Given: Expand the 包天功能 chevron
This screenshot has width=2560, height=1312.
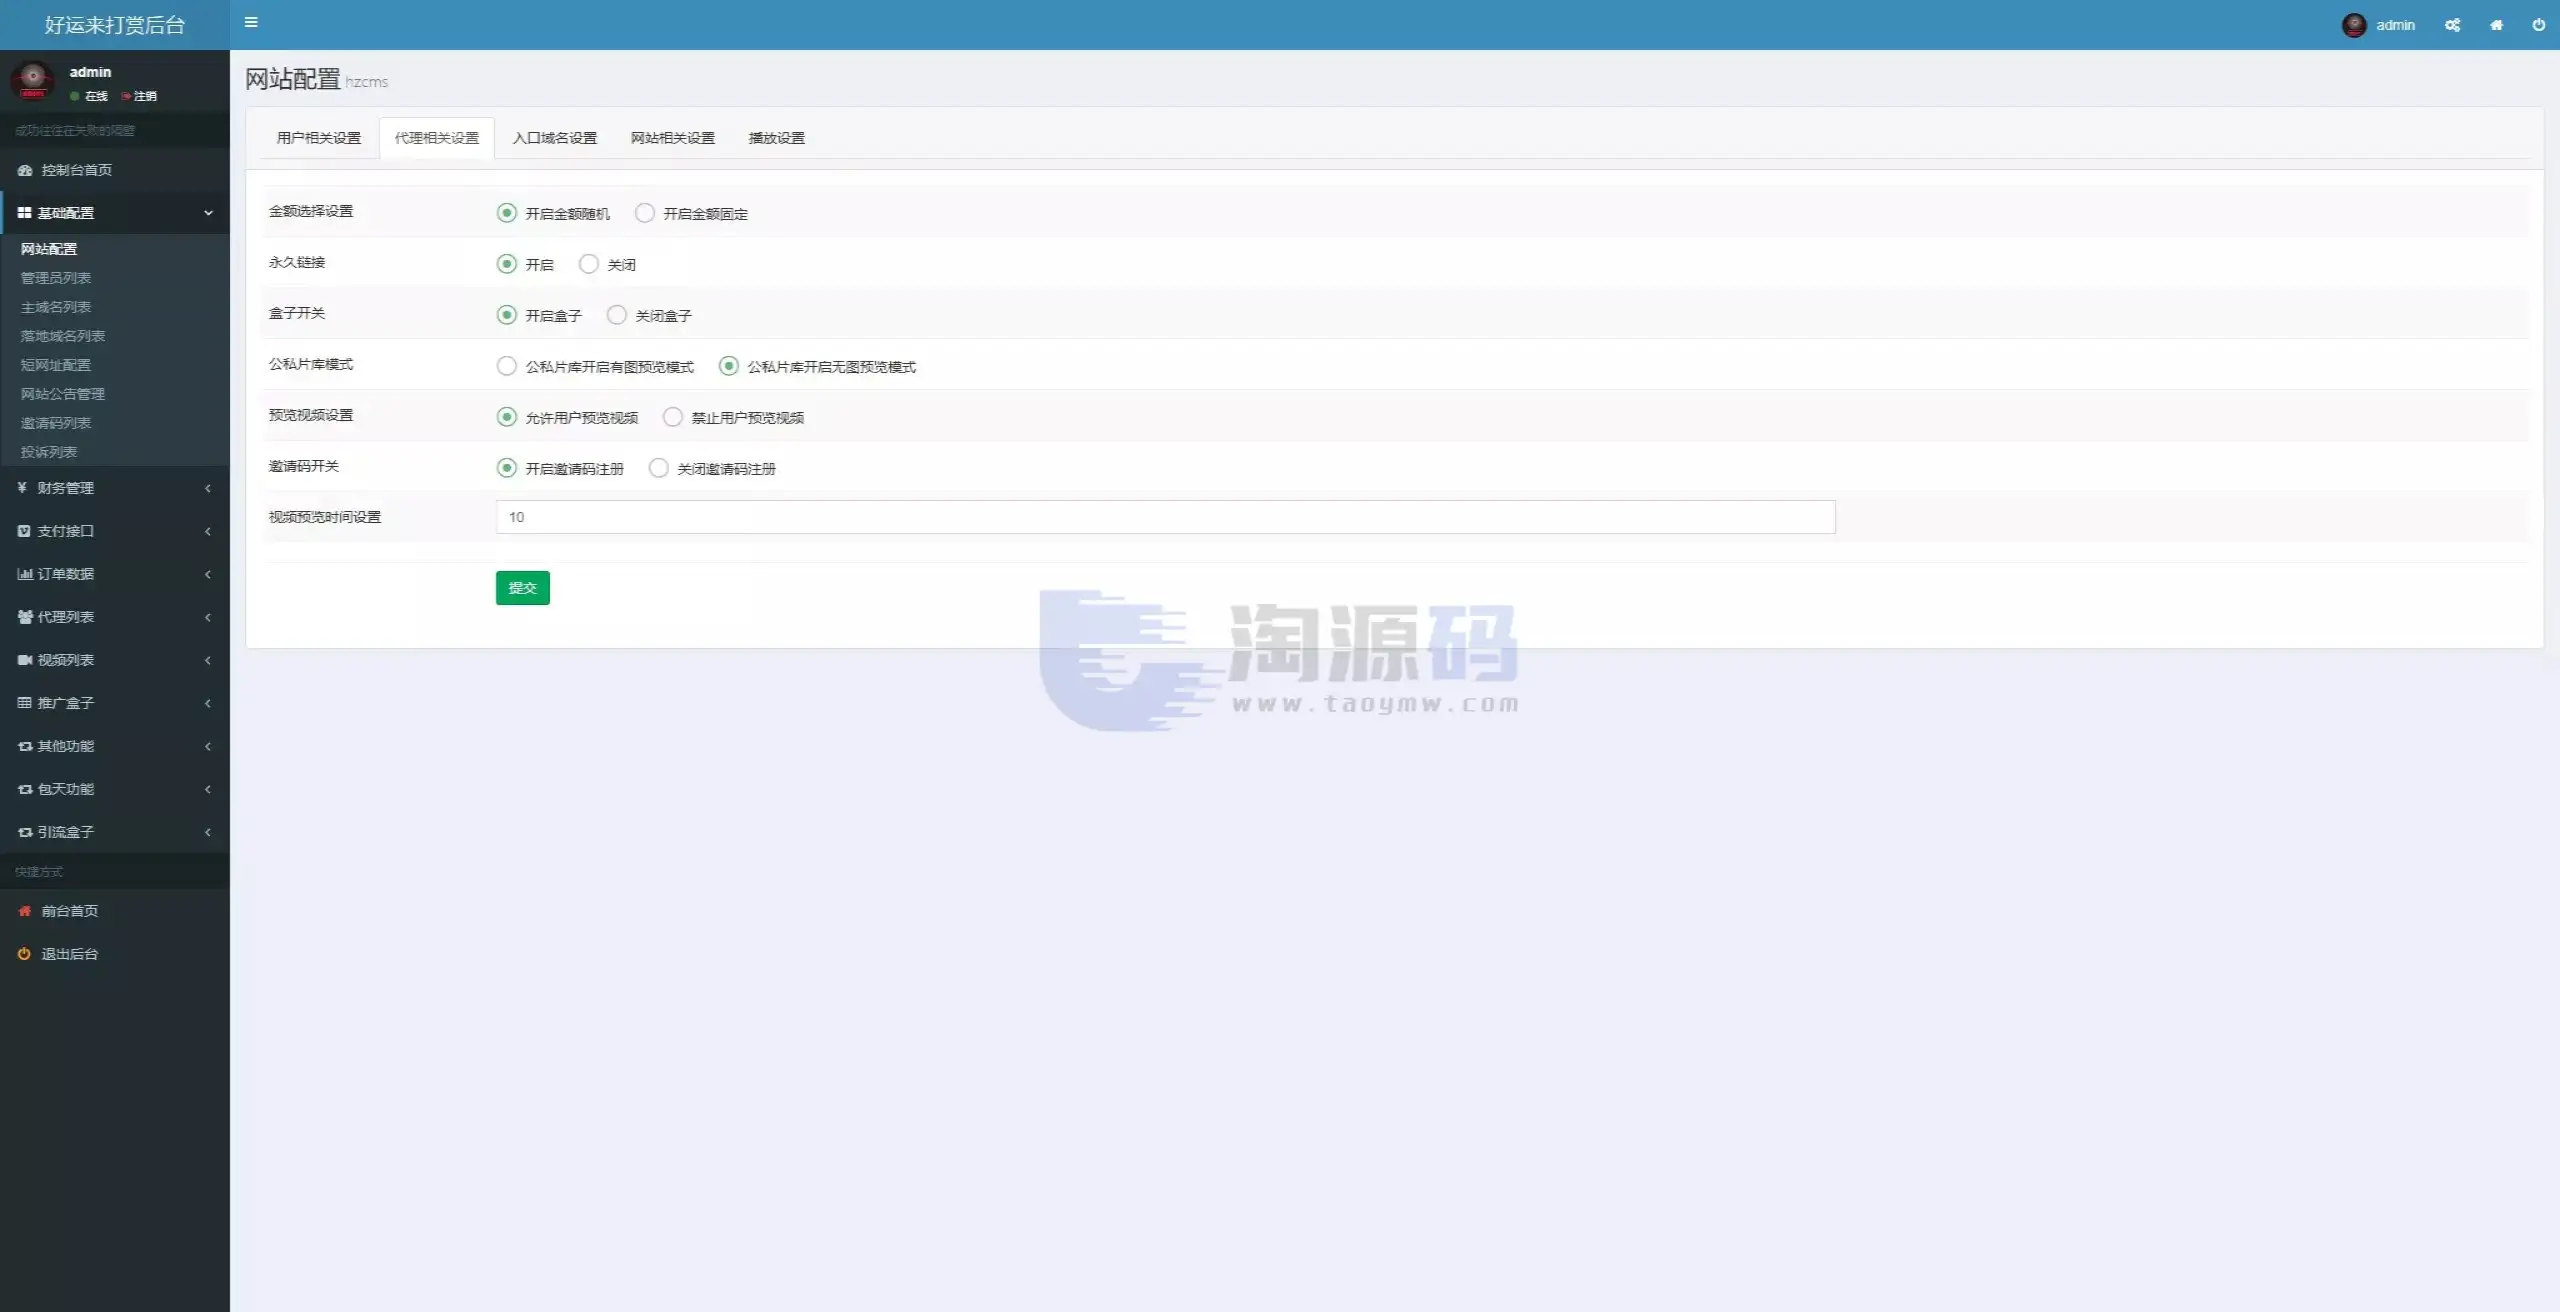Looking at the screenshot, I should 208,789.
